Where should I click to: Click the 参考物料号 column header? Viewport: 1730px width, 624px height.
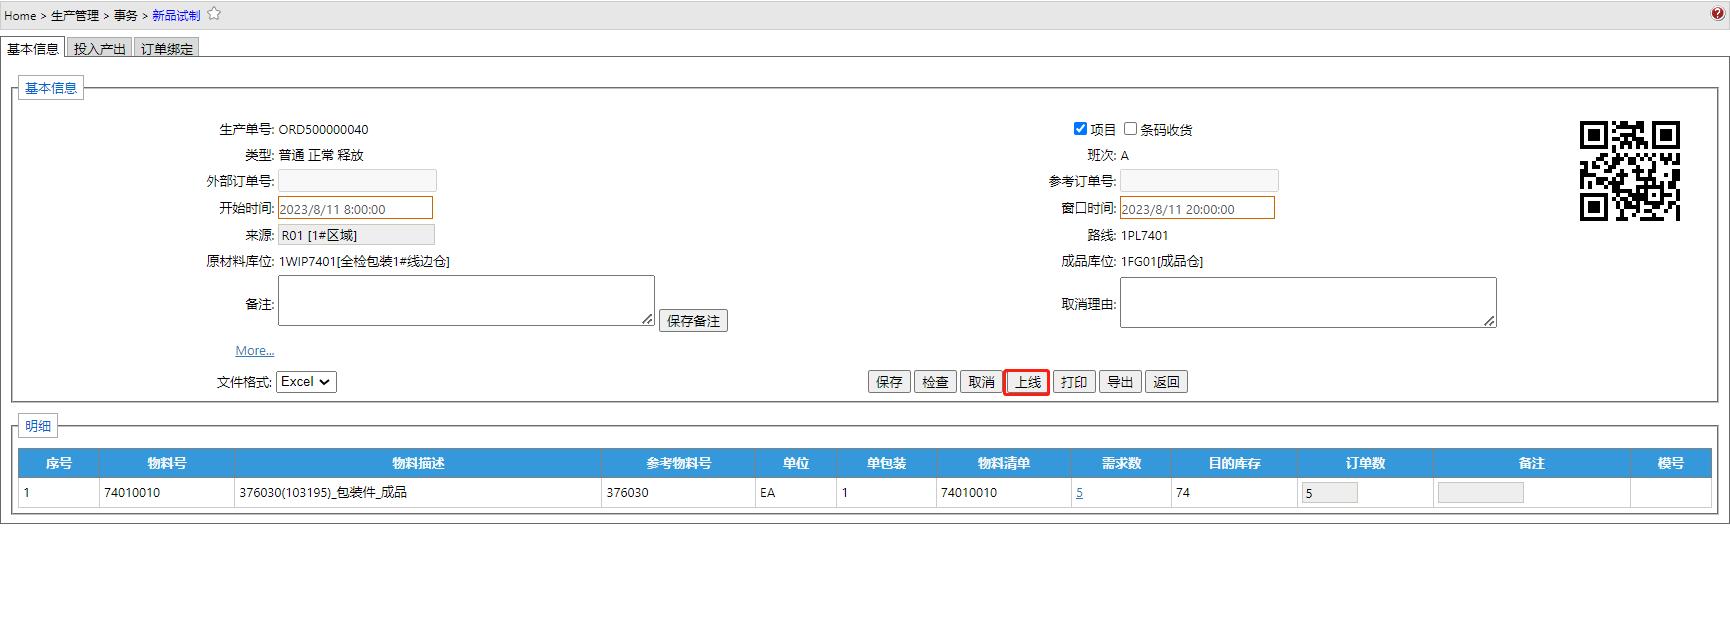click(x=679, y=463)
